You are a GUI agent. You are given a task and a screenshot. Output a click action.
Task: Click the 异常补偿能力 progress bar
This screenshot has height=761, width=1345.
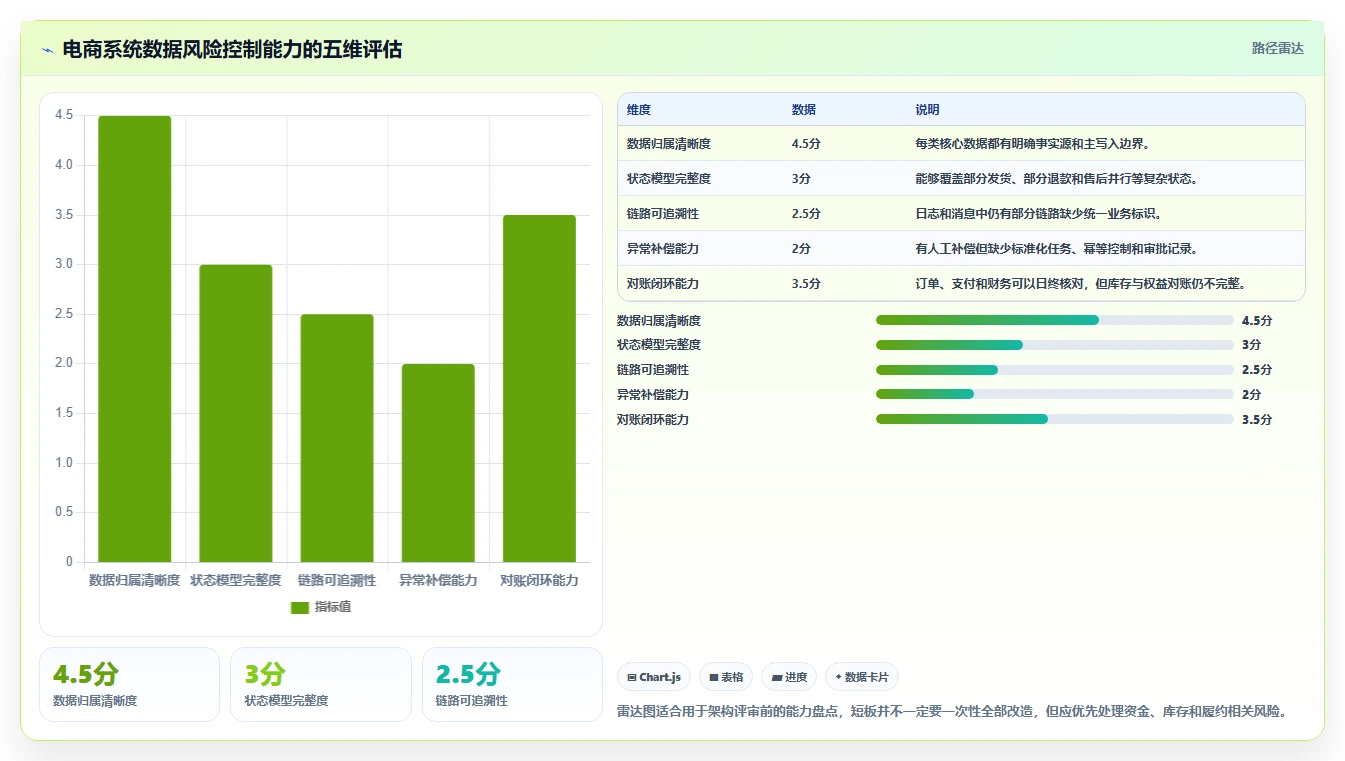click(x=1055, y=394)
